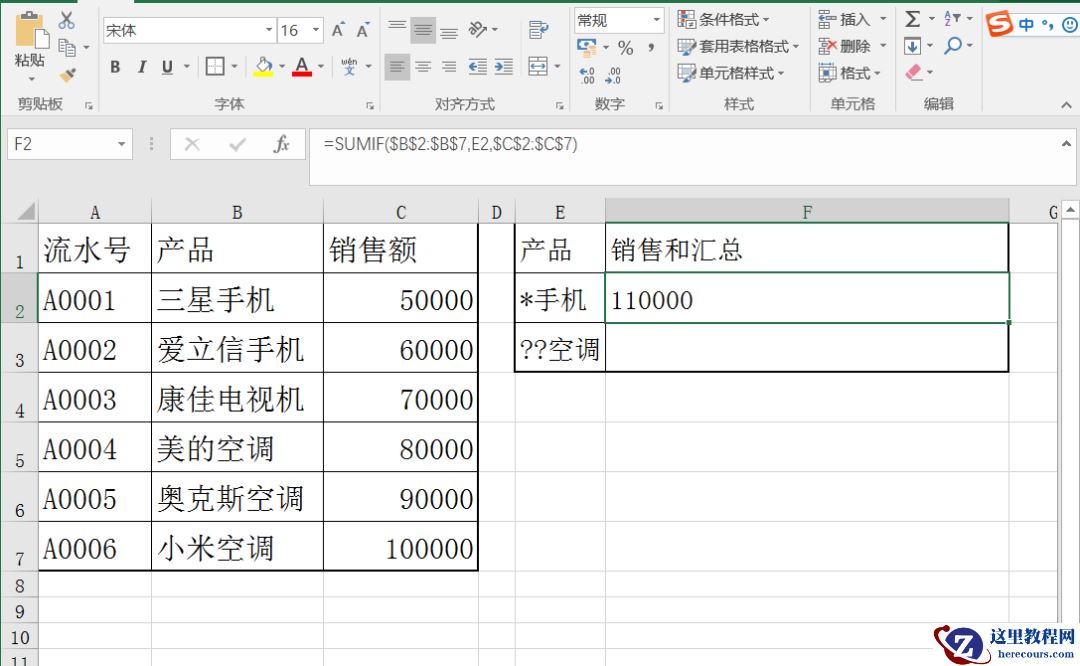Select cell B5 美的空调

(x=237, y=447)
